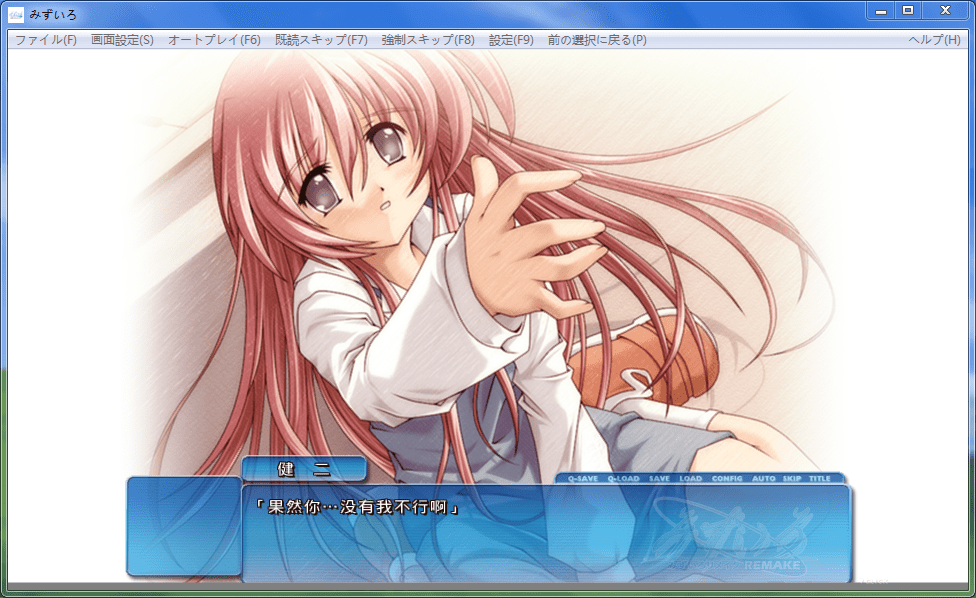Image resolution: width=976 pixels, height=598 pixels.
Task: Choose 前の選択に戻る(P) from the menu bar
Action: pos(597,40)
